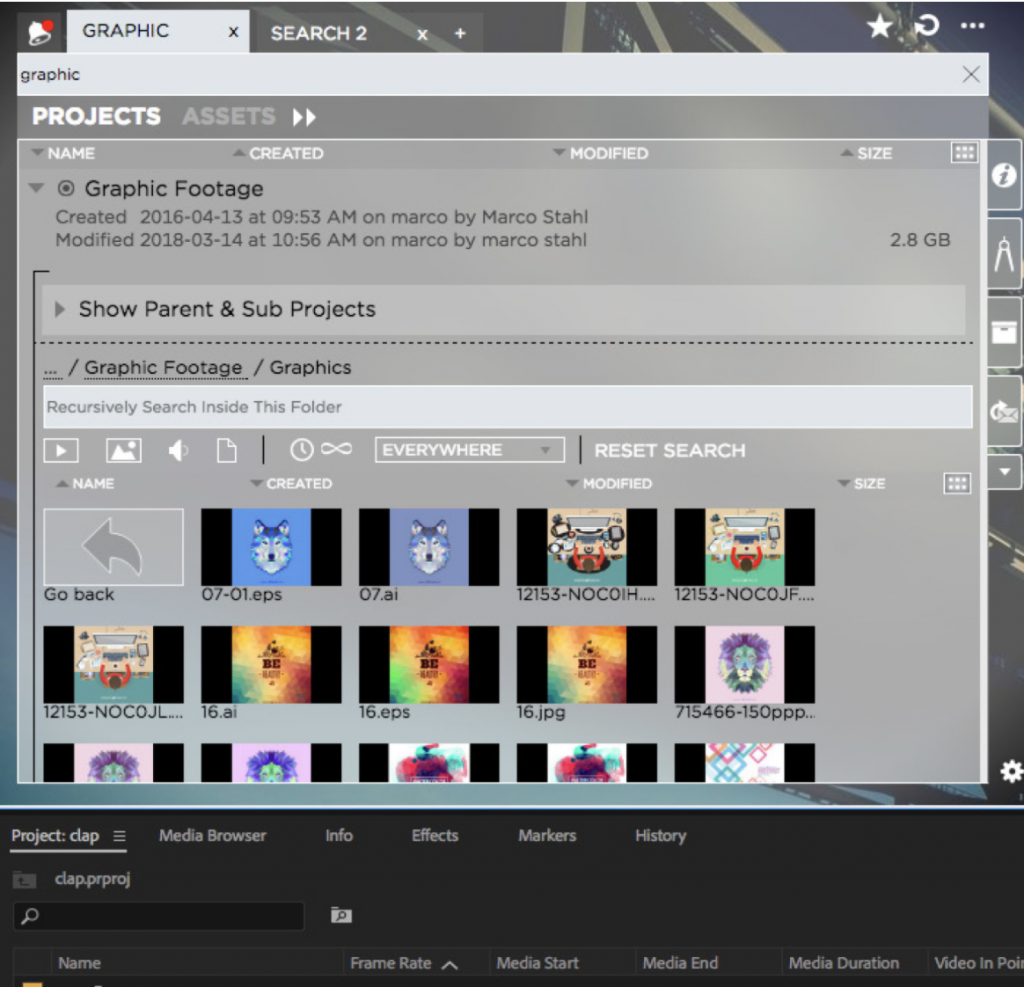Collapse the Graphic Footage project
Image resolution: width=1024 pixels, height=987 pixels.
tap(37, 188)
